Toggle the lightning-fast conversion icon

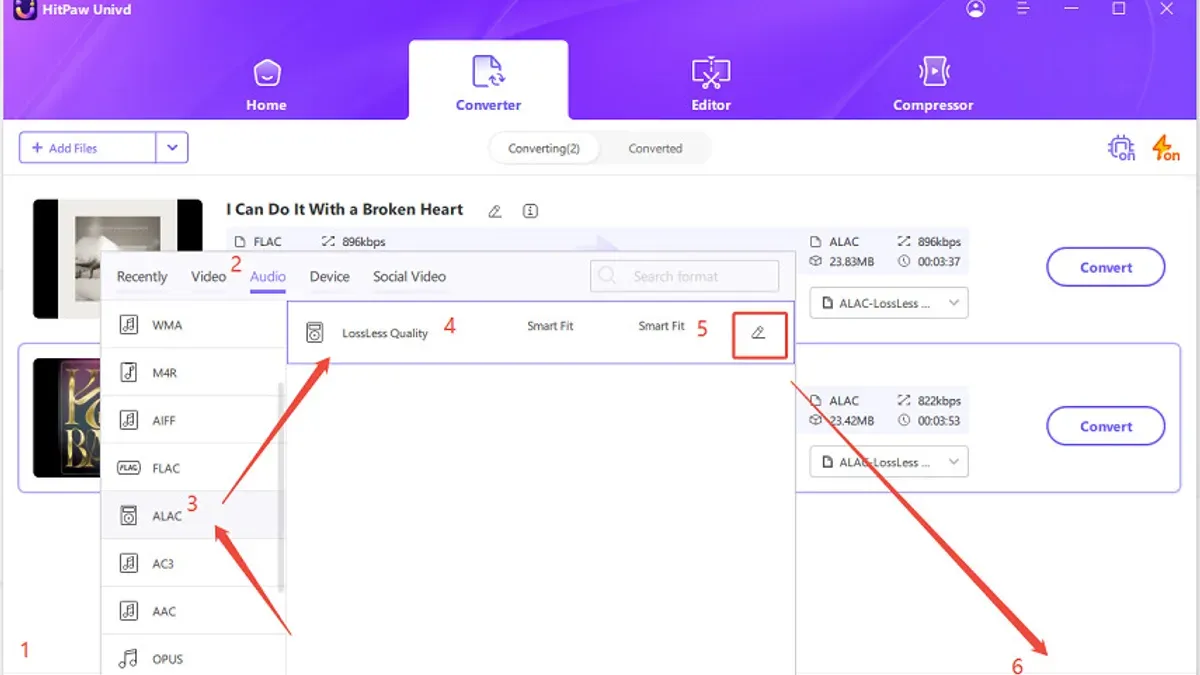(1165, 148)
